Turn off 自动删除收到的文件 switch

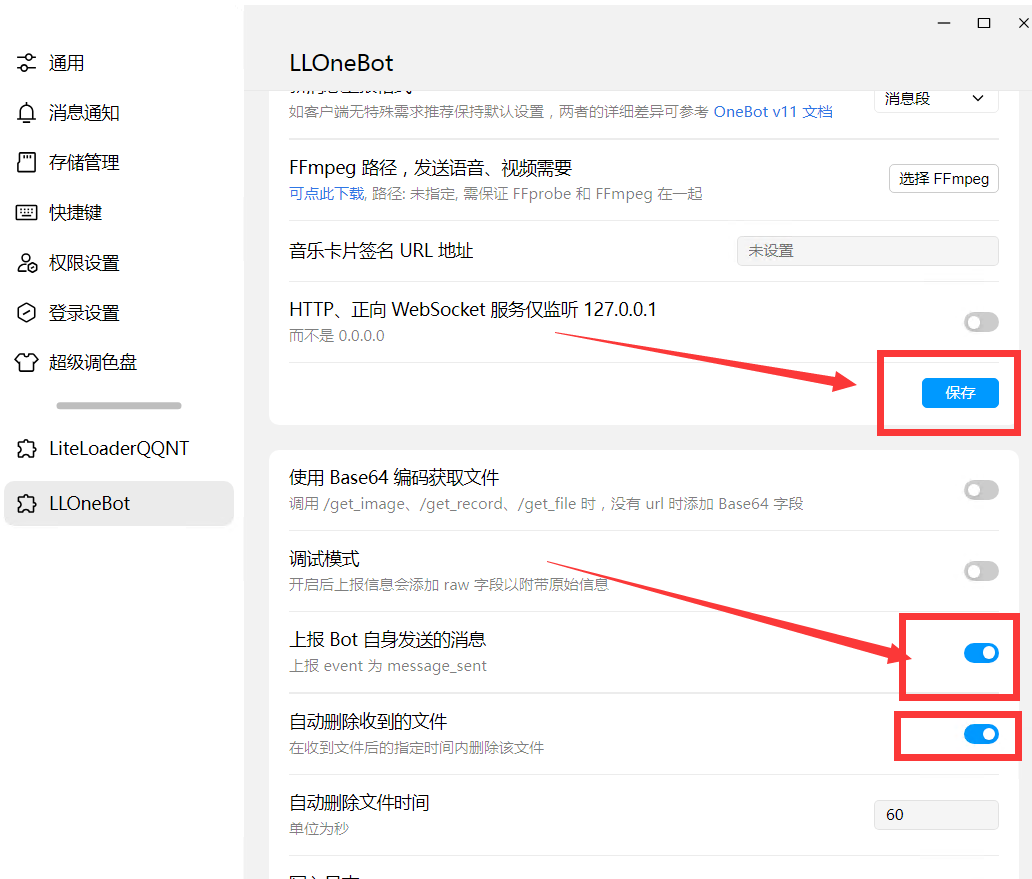(x=980, y=734)
